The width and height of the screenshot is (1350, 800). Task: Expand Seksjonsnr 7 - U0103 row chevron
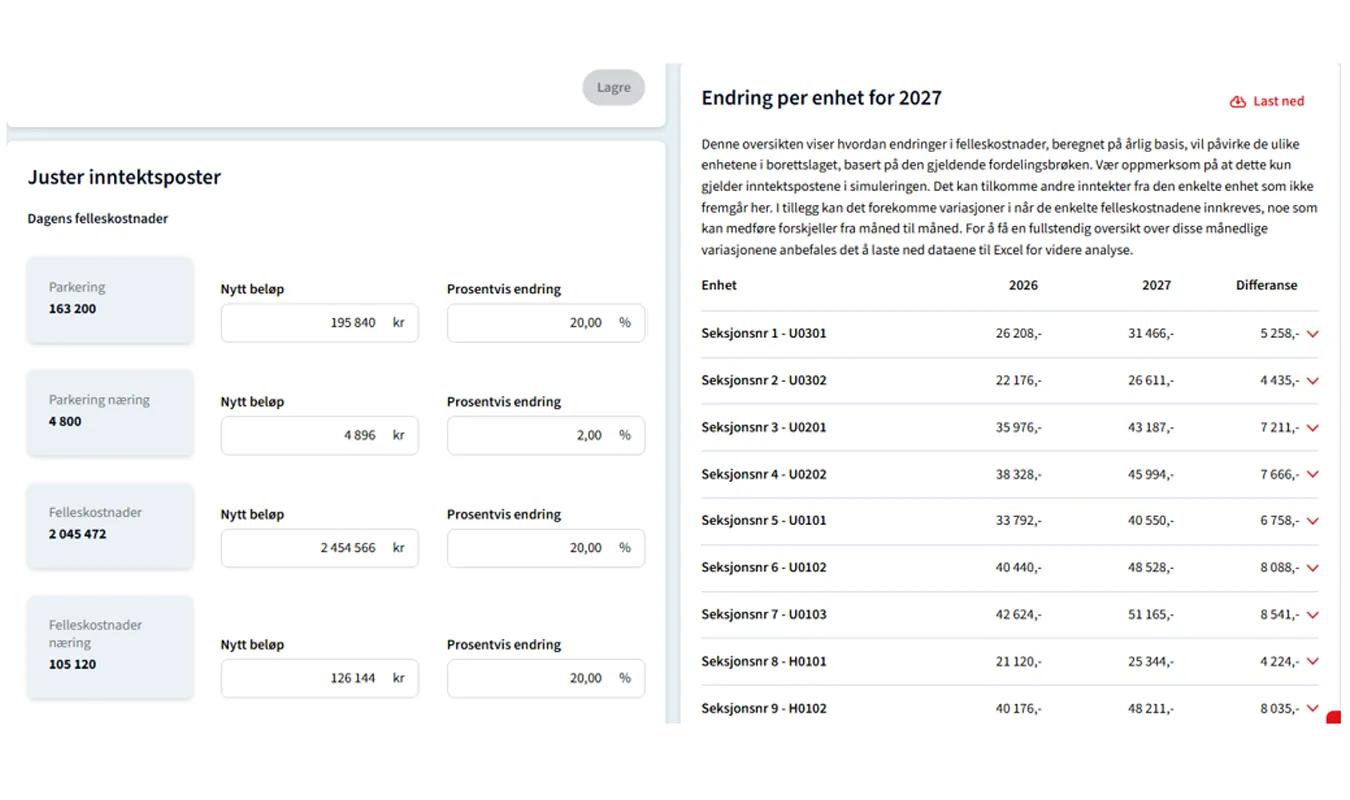pos(1312,615)
